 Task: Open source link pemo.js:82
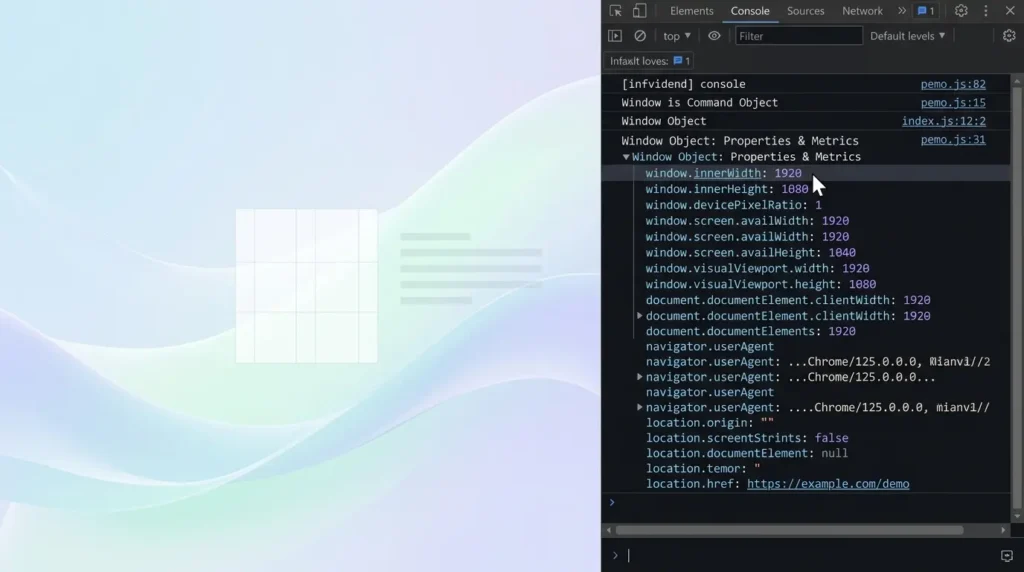(953, 84)
